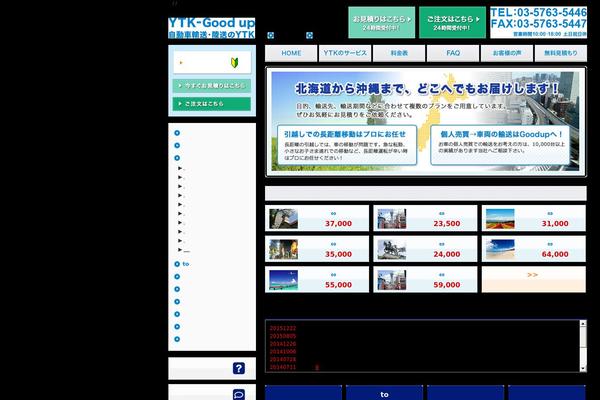
Task: Click the double-arrow icon above 24,000
Action: 442,244
